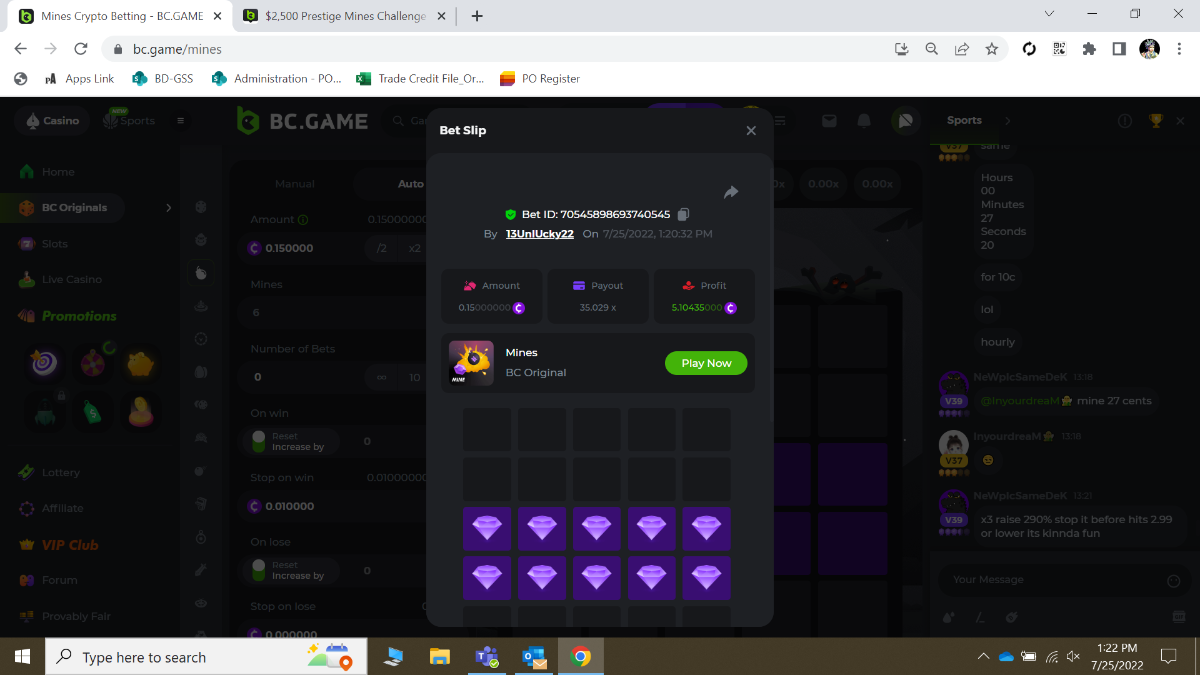Open Chrome three-dot menu
Viewport: 1200px width, 675px height.
[1178, 49]
